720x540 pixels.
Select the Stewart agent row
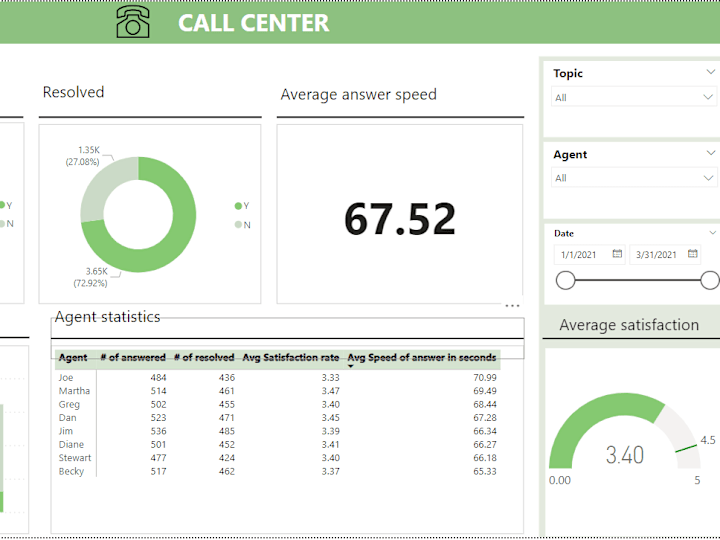277,458
